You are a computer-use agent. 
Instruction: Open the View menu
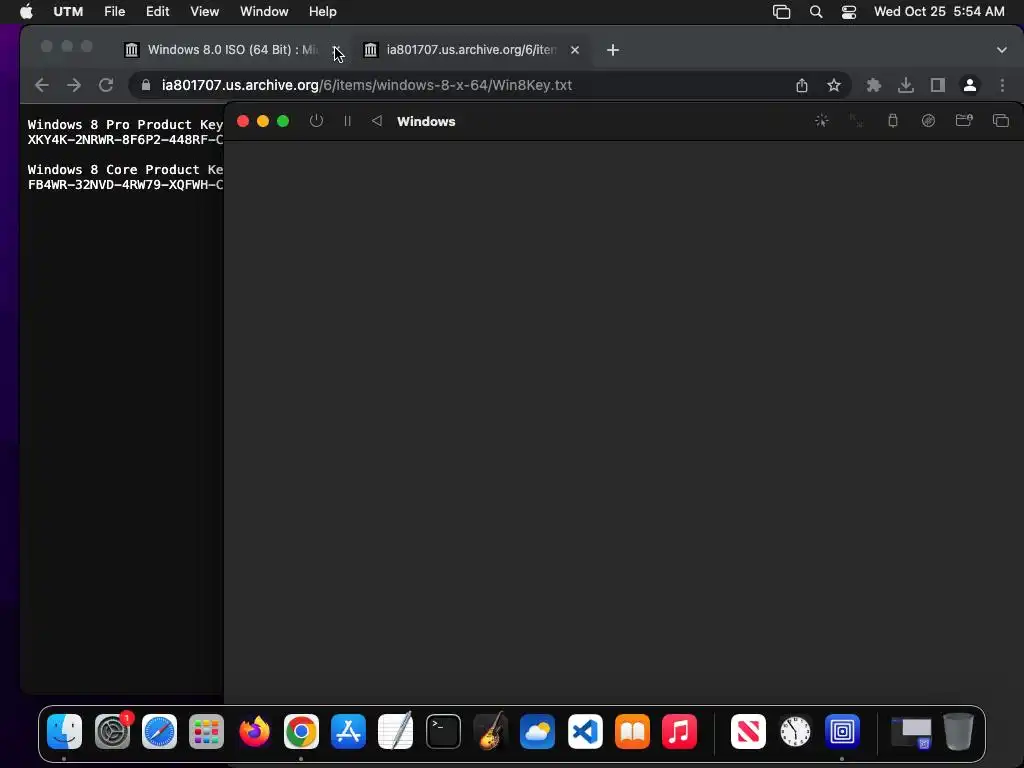coord(204,11)
